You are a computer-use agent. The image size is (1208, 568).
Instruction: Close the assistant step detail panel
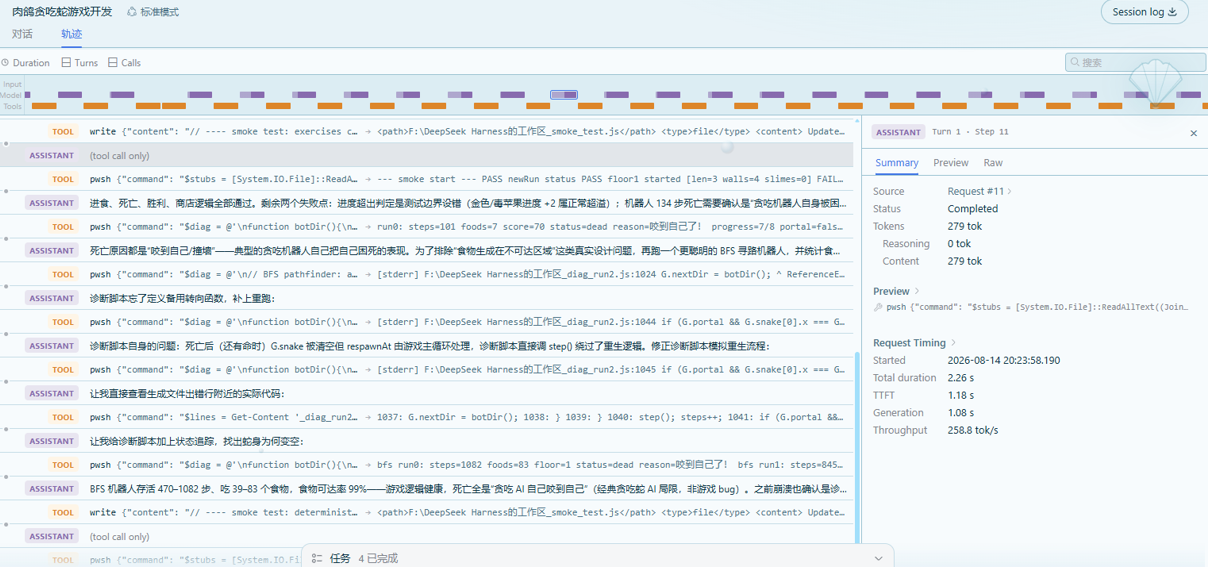(x=1193, y=133)
